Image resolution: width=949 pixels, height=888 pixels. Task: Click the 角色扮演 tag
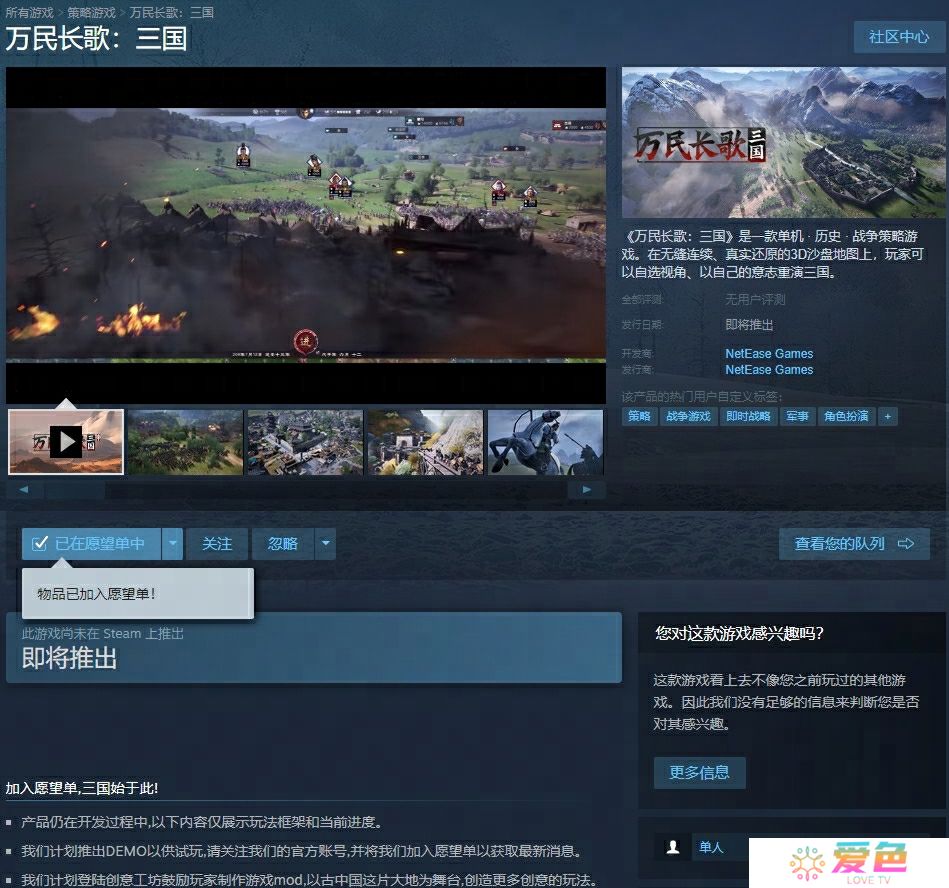(x=846, y=416)
